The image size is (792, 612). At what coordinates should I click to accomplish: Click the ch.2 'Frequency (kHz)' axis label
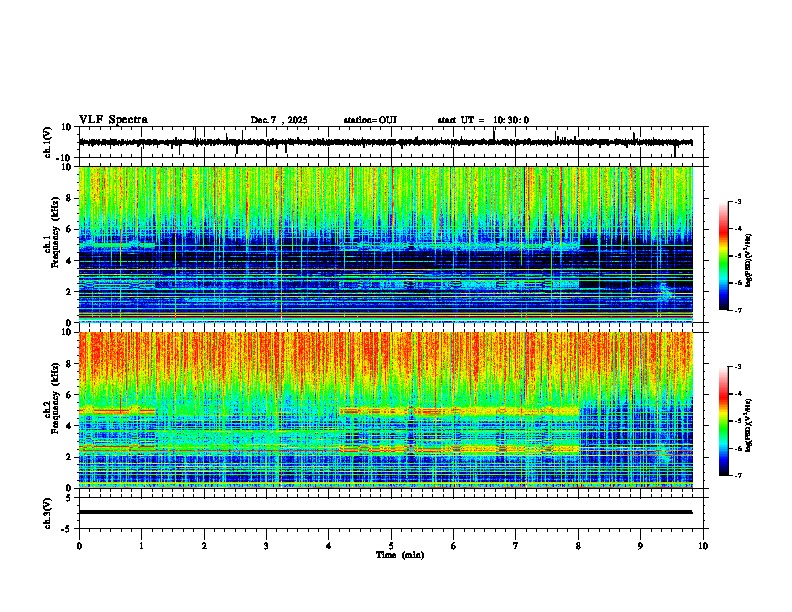[55, 398]
